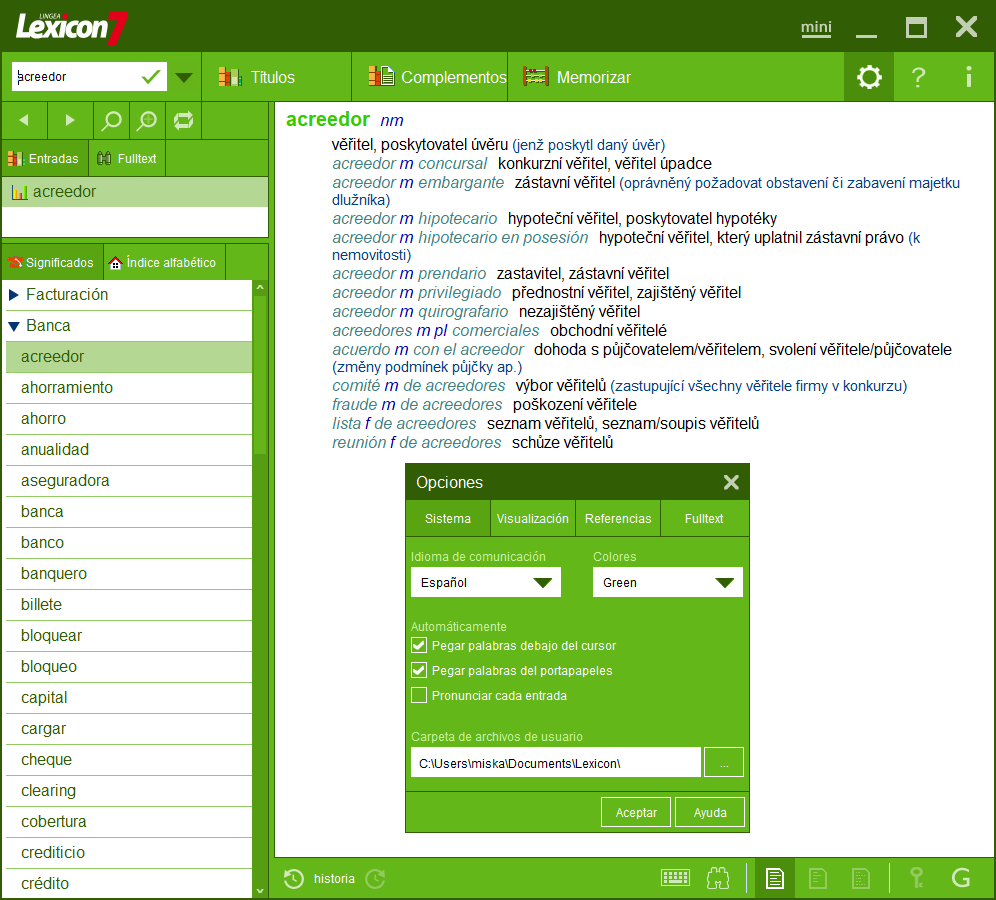Enable Pronunciar cada entrada

click(419, 695)
